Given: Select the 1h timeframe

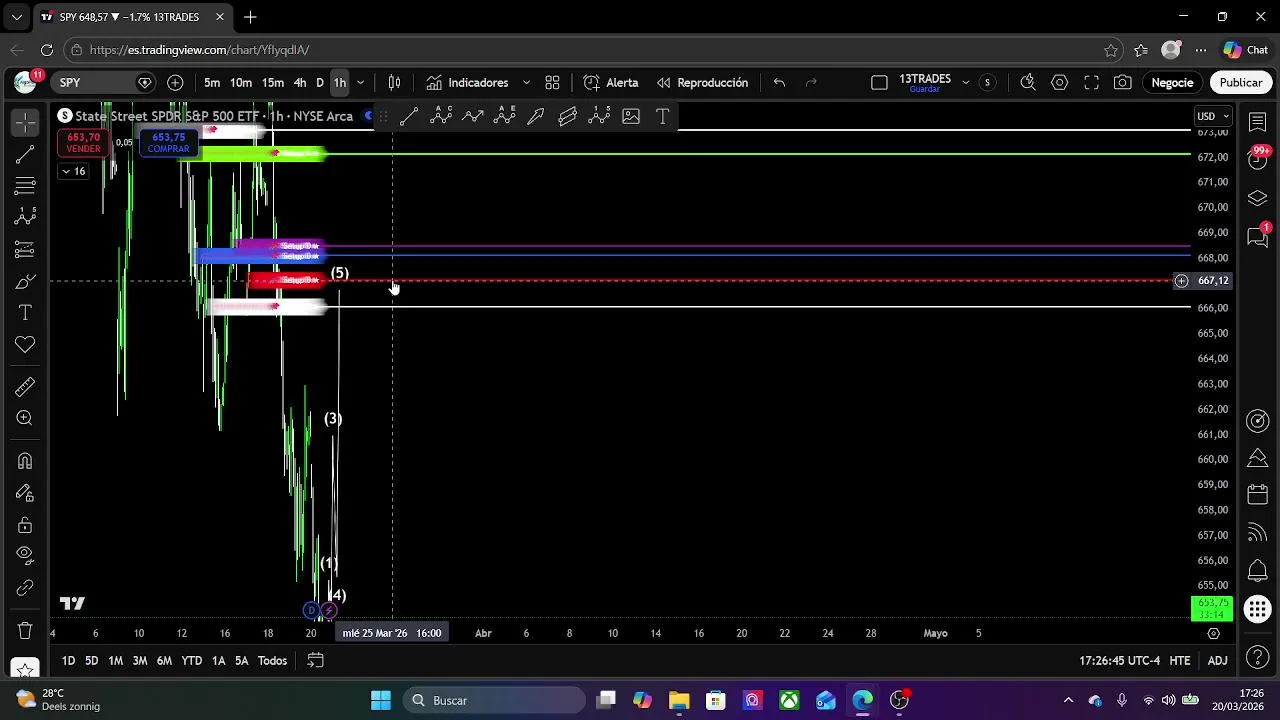Looking at the screenshot, I should pyautogui.click(x=340, y=83).
